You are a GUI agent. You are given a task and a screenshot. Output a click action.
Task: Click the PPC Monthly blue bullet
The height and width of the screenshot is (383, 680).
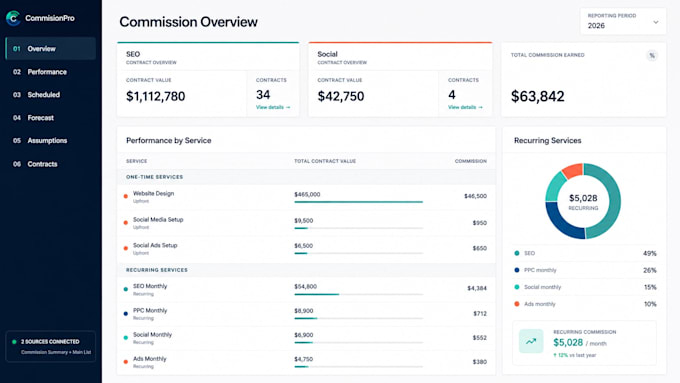coord(126,313)
